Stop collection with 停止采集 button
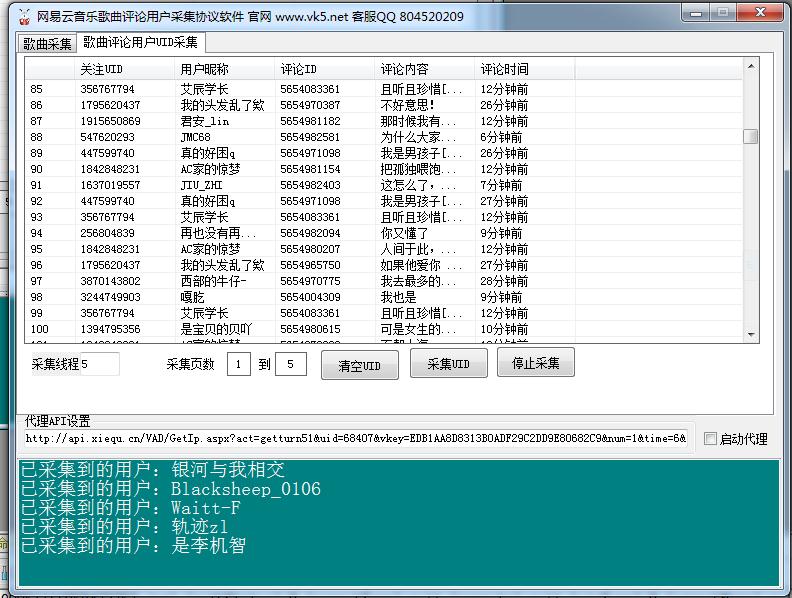The image size is (792, 598). point(535,364)
